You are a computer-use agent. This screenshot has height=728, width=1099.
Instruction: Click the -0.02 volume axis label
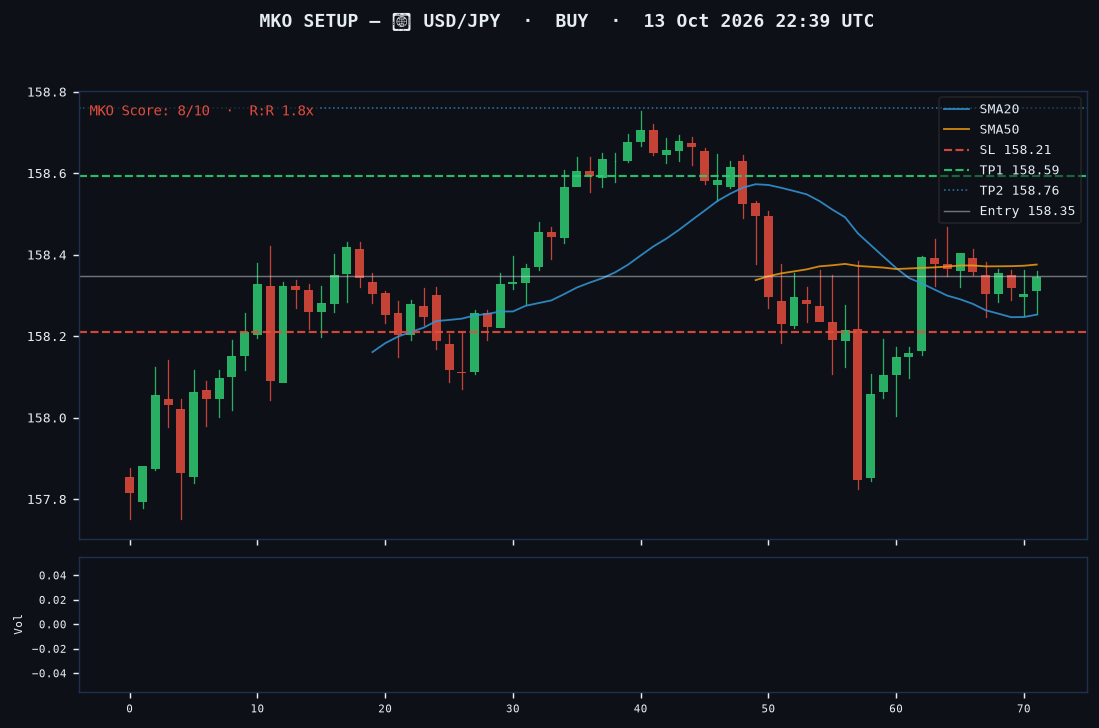[49, 650]
